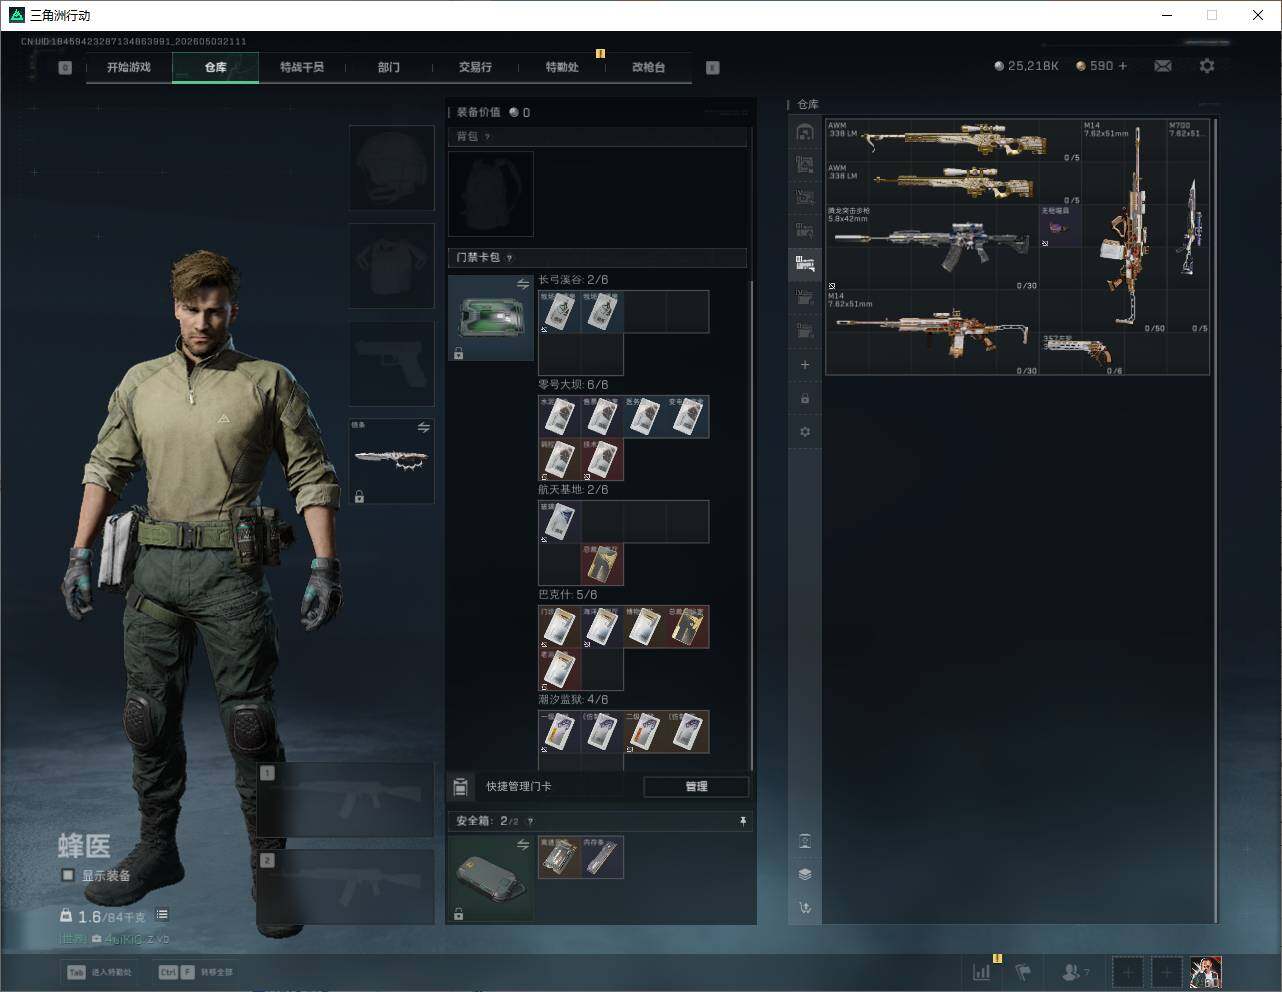Open the 部门 tab
Screen dimensions: 1282x992
[x=388, y=67]
